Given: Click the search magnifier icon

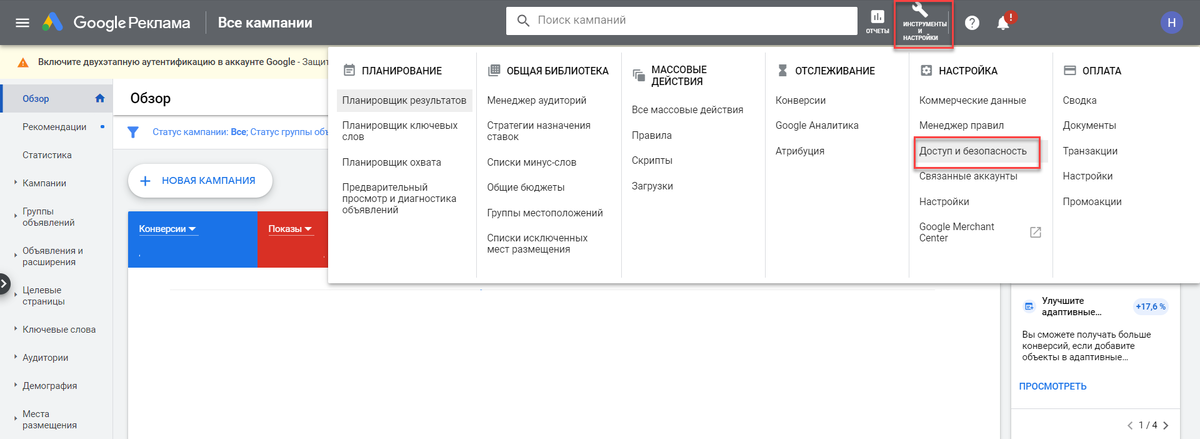Looking at the screenshot, I should (x=523, y=21).
